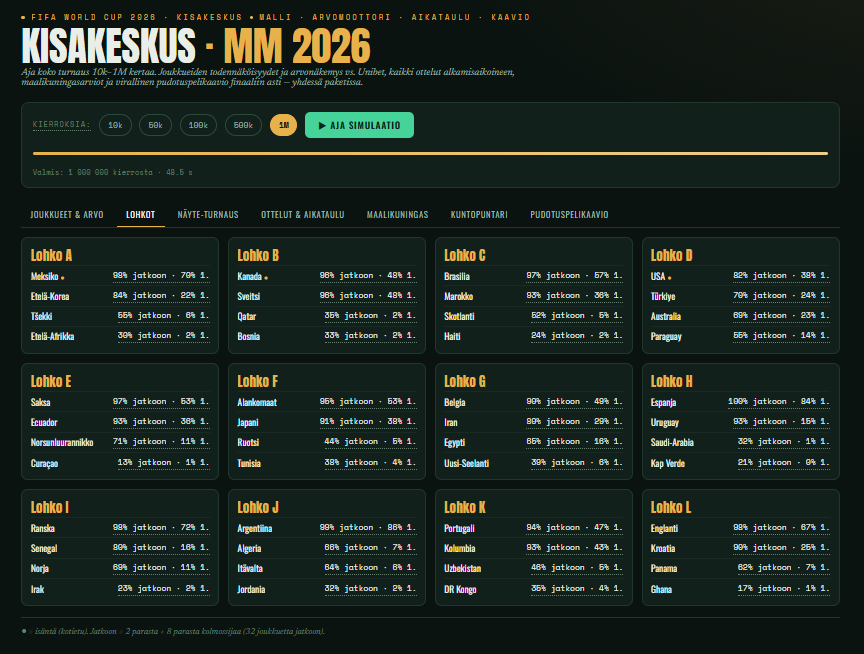Click the Kierroksia label
The width and height of the screenshot is (864, 654).
coord(61,125)
